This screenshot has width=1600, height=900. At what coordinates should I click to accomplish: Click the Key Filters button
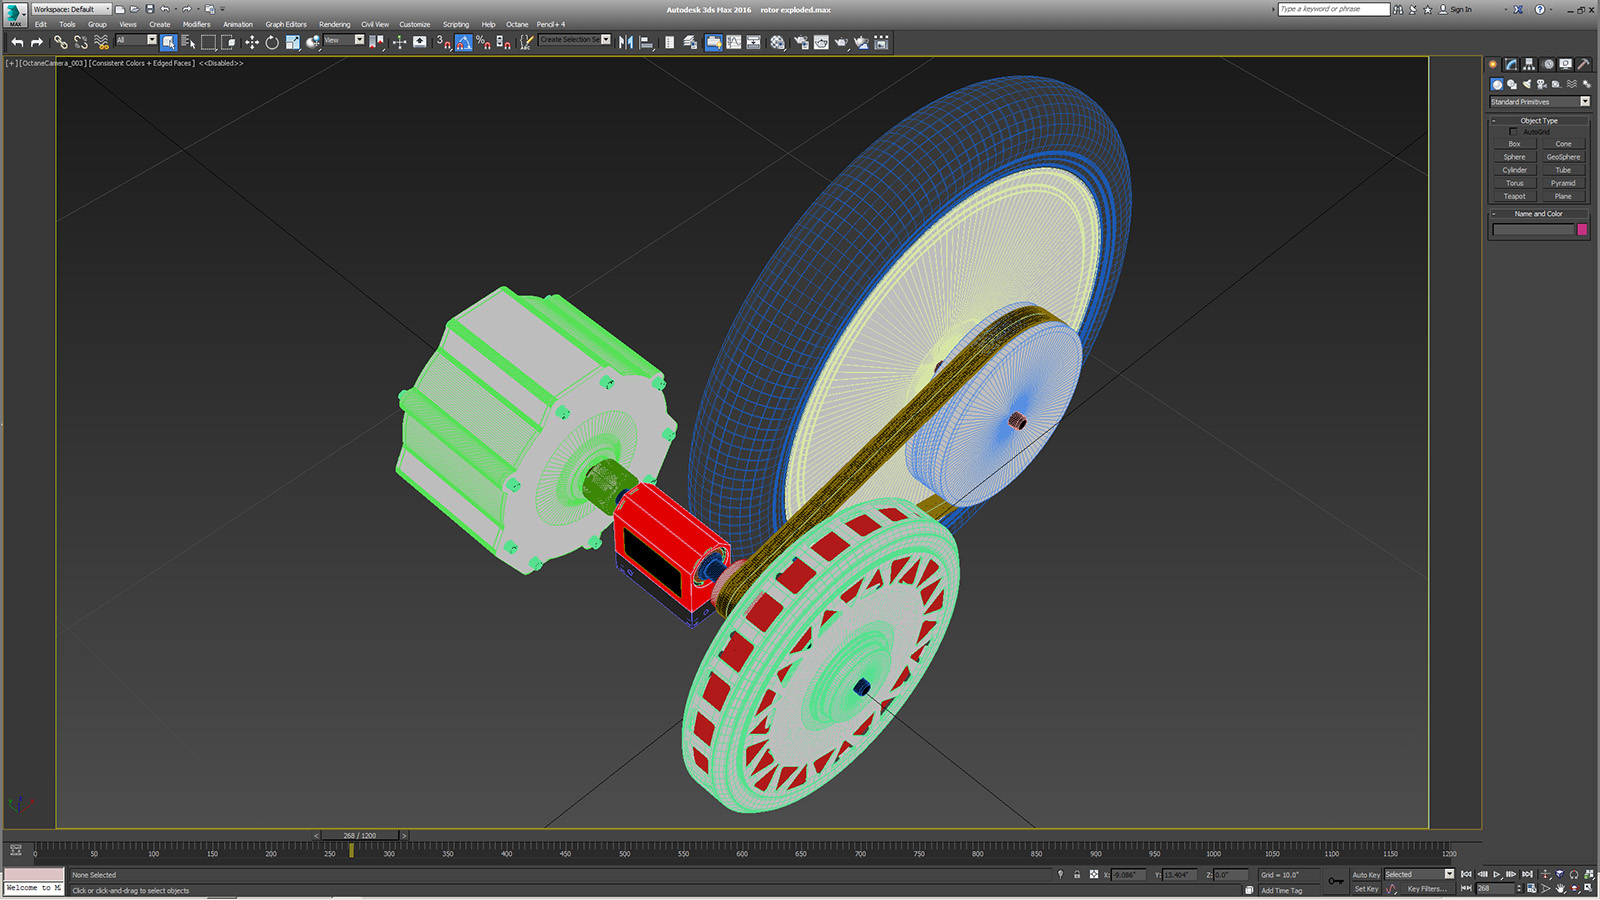(x=1426, y=889)
